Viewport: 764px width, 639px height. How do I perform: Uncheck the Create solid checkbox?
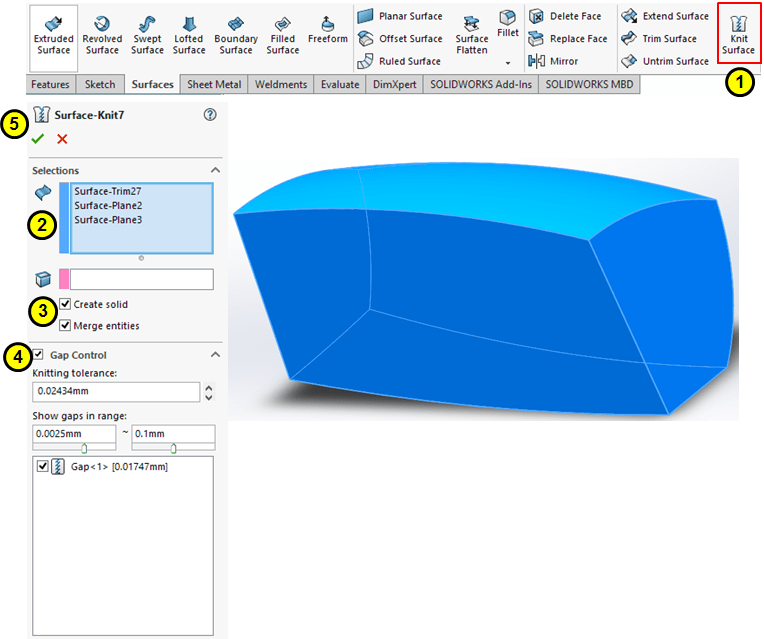(x=66, y=304)
